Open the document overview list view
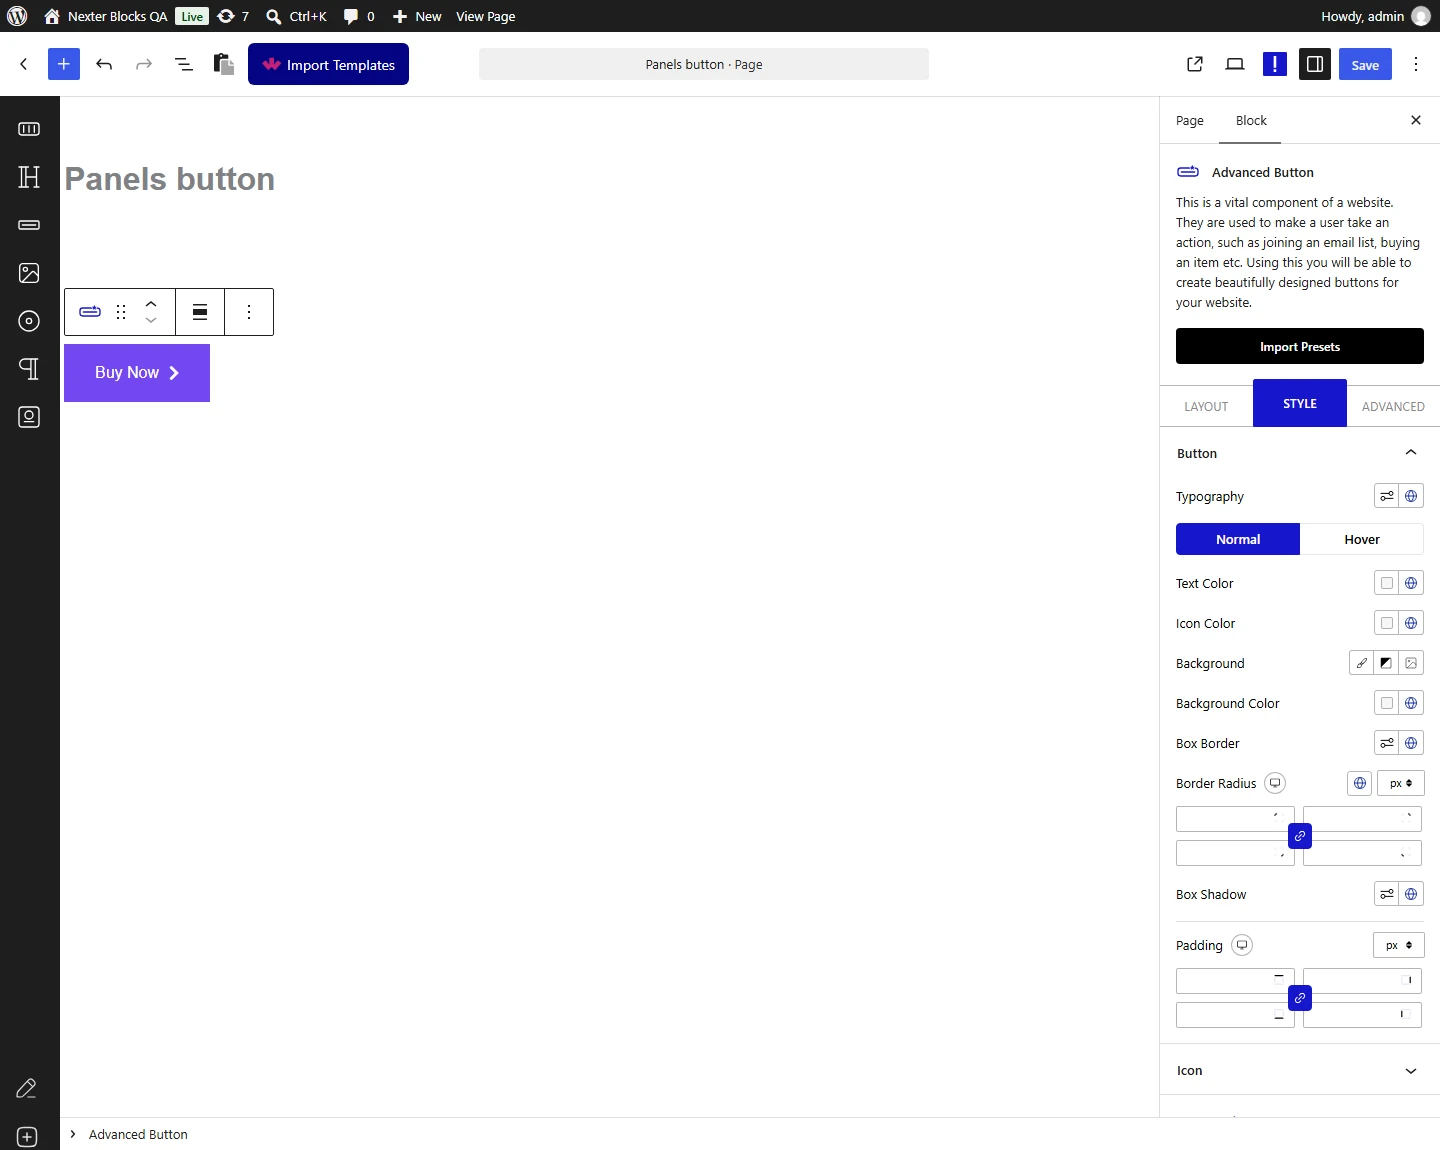Image resolution: width=1440 pixels, height=1150 pixels. coord(184,64)
